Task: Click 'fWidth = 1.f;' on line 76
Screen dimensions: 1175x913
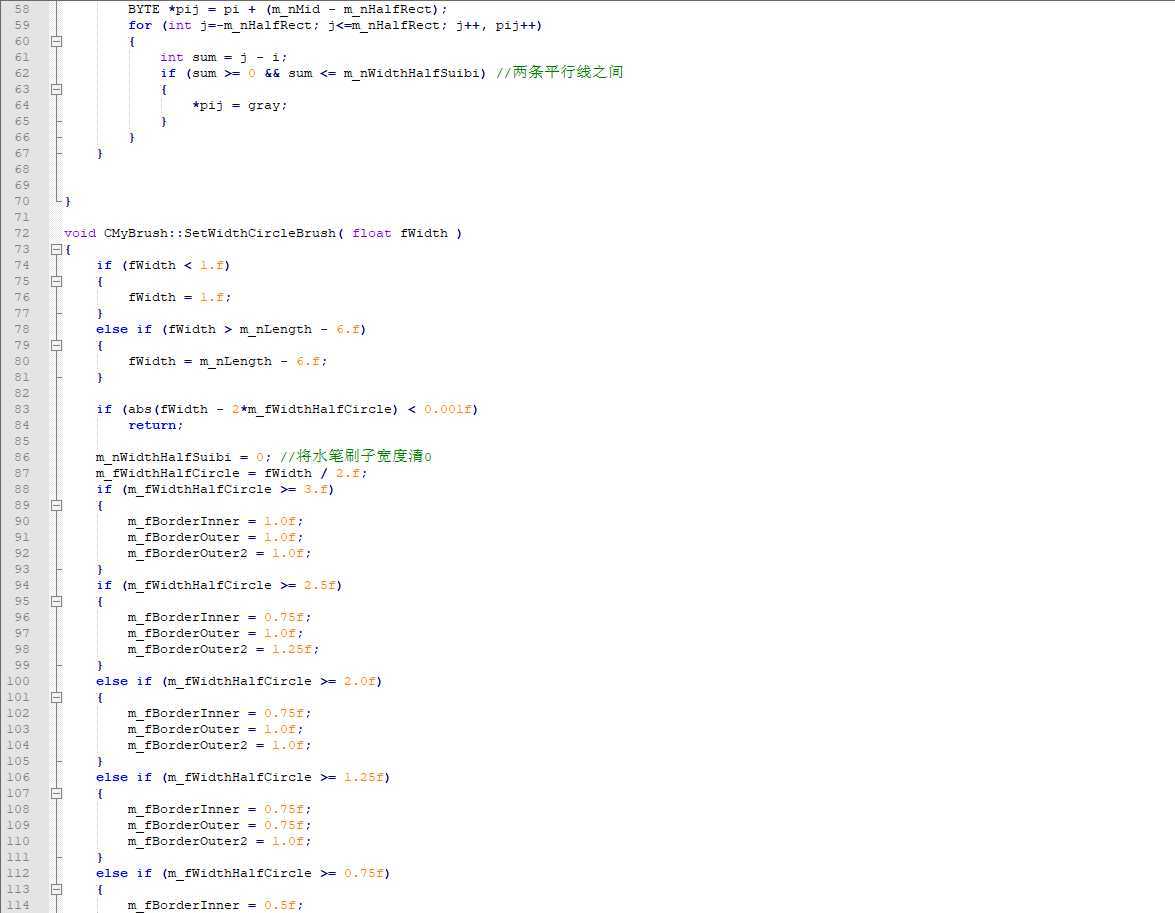Action: tap(180, 298)
